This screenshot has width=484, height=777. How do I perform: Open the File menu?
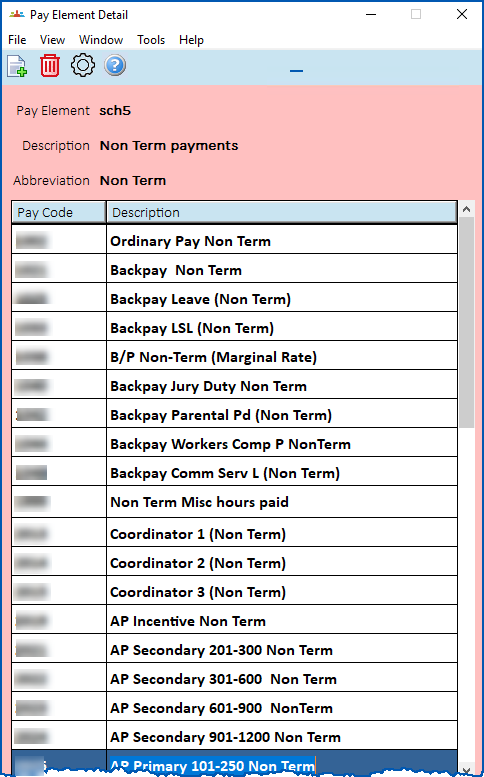(17, 40)
